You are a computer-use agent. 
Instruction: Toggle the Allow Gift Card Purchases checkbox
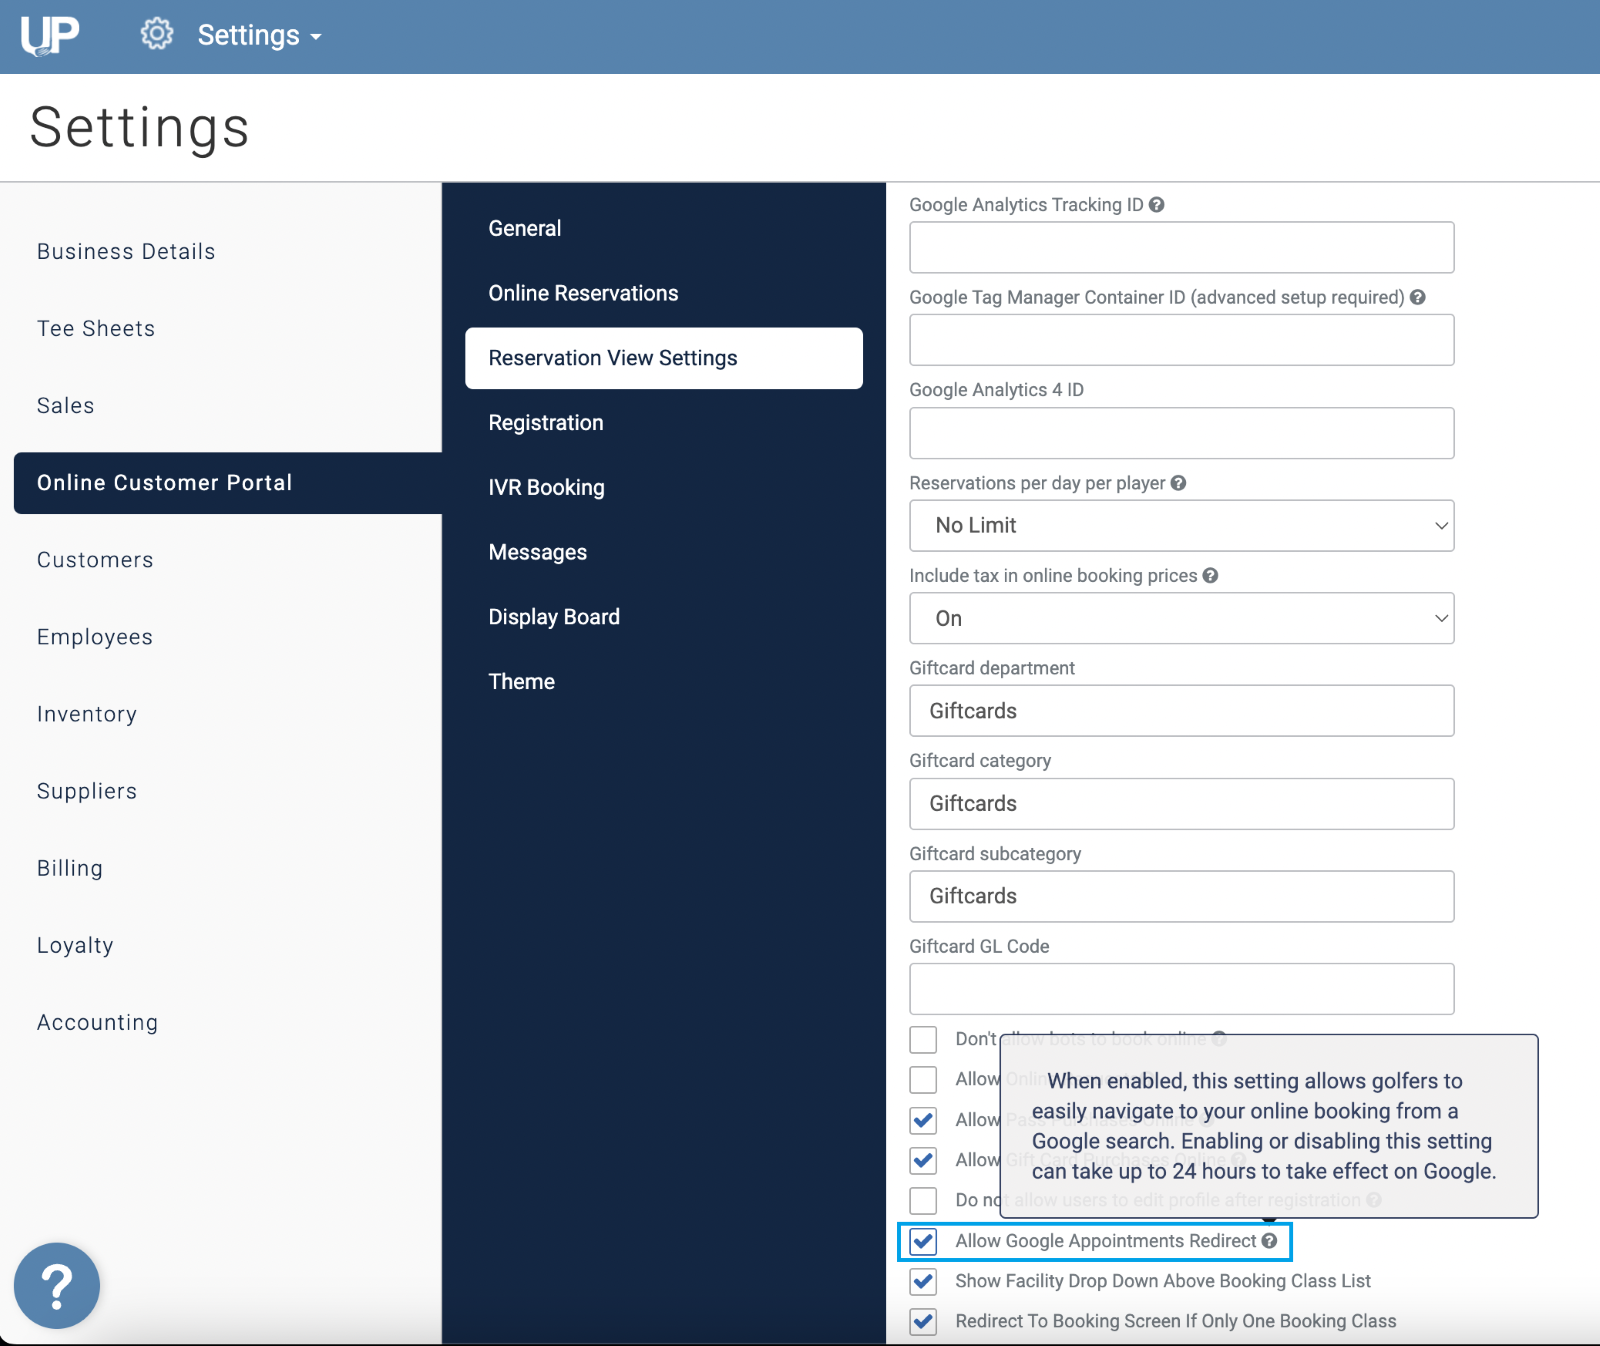tap(924, 1161)
